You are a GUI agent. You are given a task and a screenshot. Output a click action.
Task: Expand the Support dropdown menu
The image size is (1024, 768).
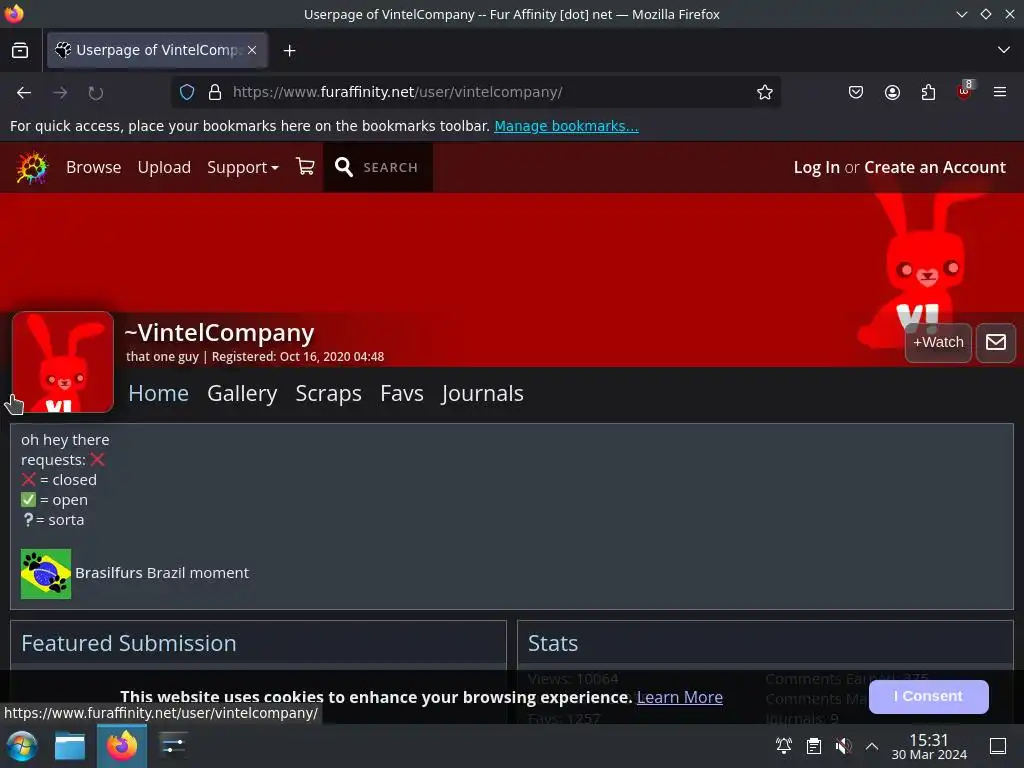pyautogui.click(x=242, y=167)
